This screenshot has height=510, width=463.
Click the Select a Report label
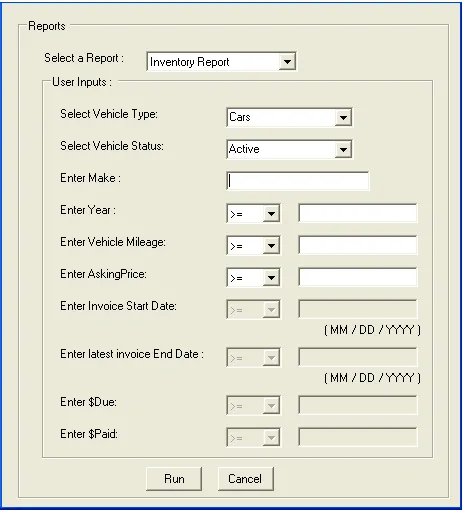pos(84,58)
